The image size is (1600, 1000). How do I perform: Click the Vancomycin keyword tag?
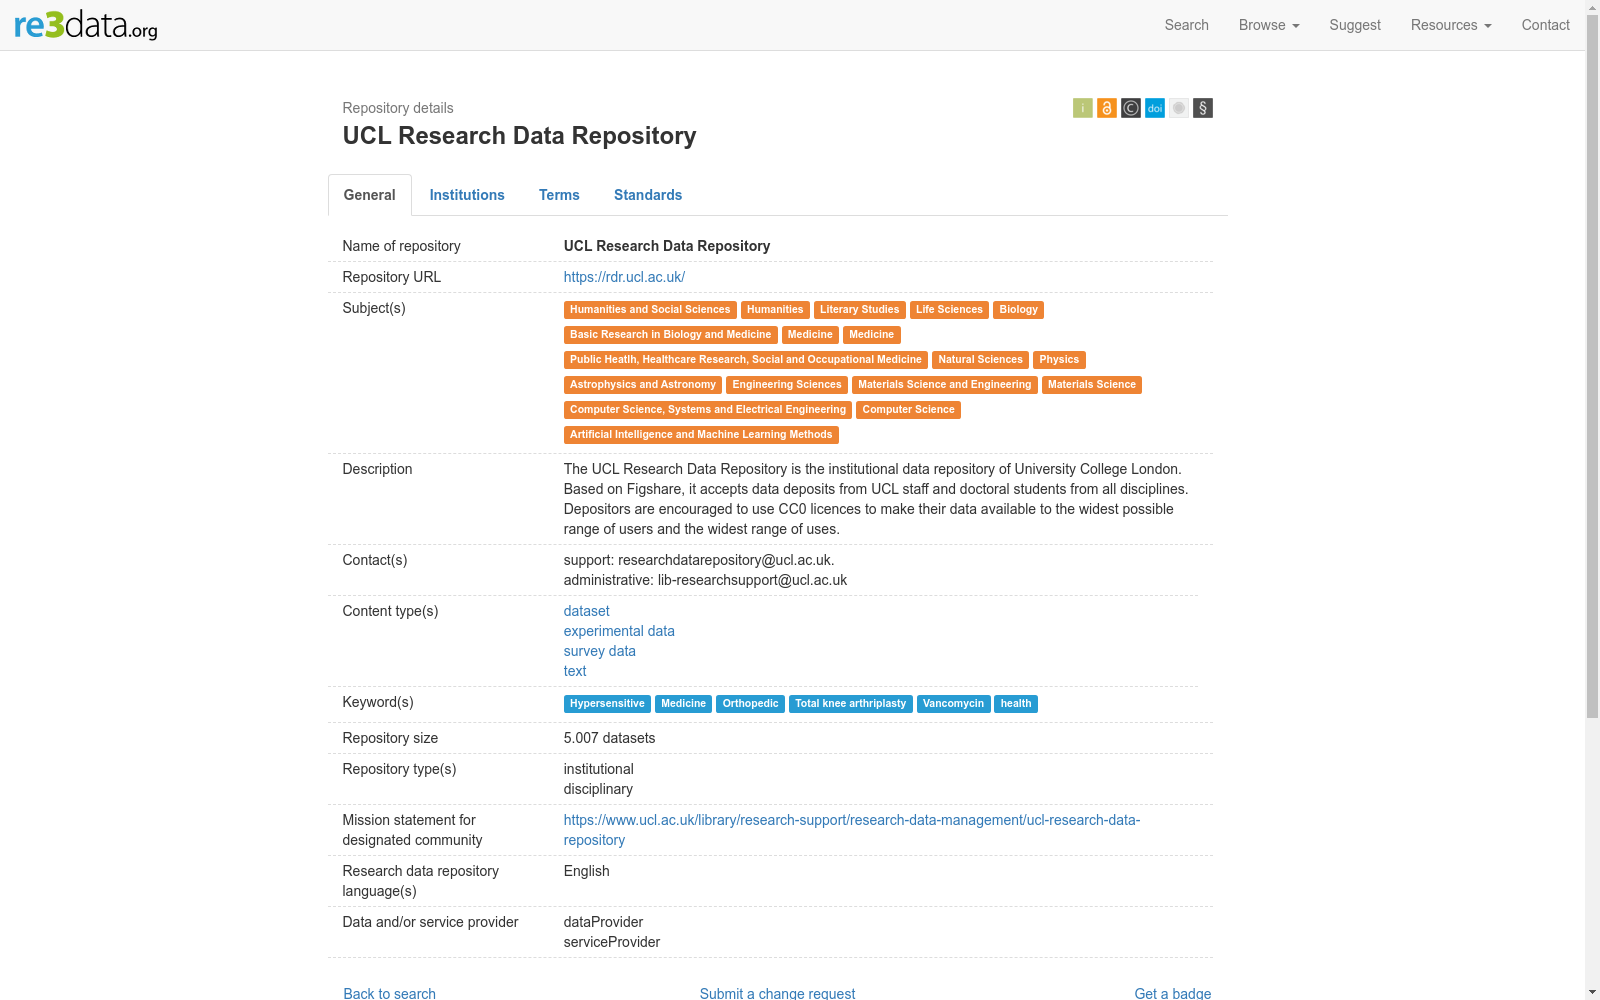(954, 704)
